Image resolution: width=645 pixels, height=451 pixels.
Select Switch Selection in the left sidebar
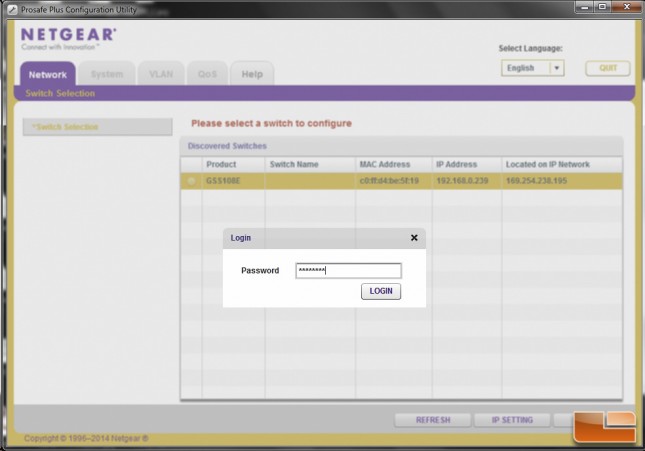[x=97, y=127]
